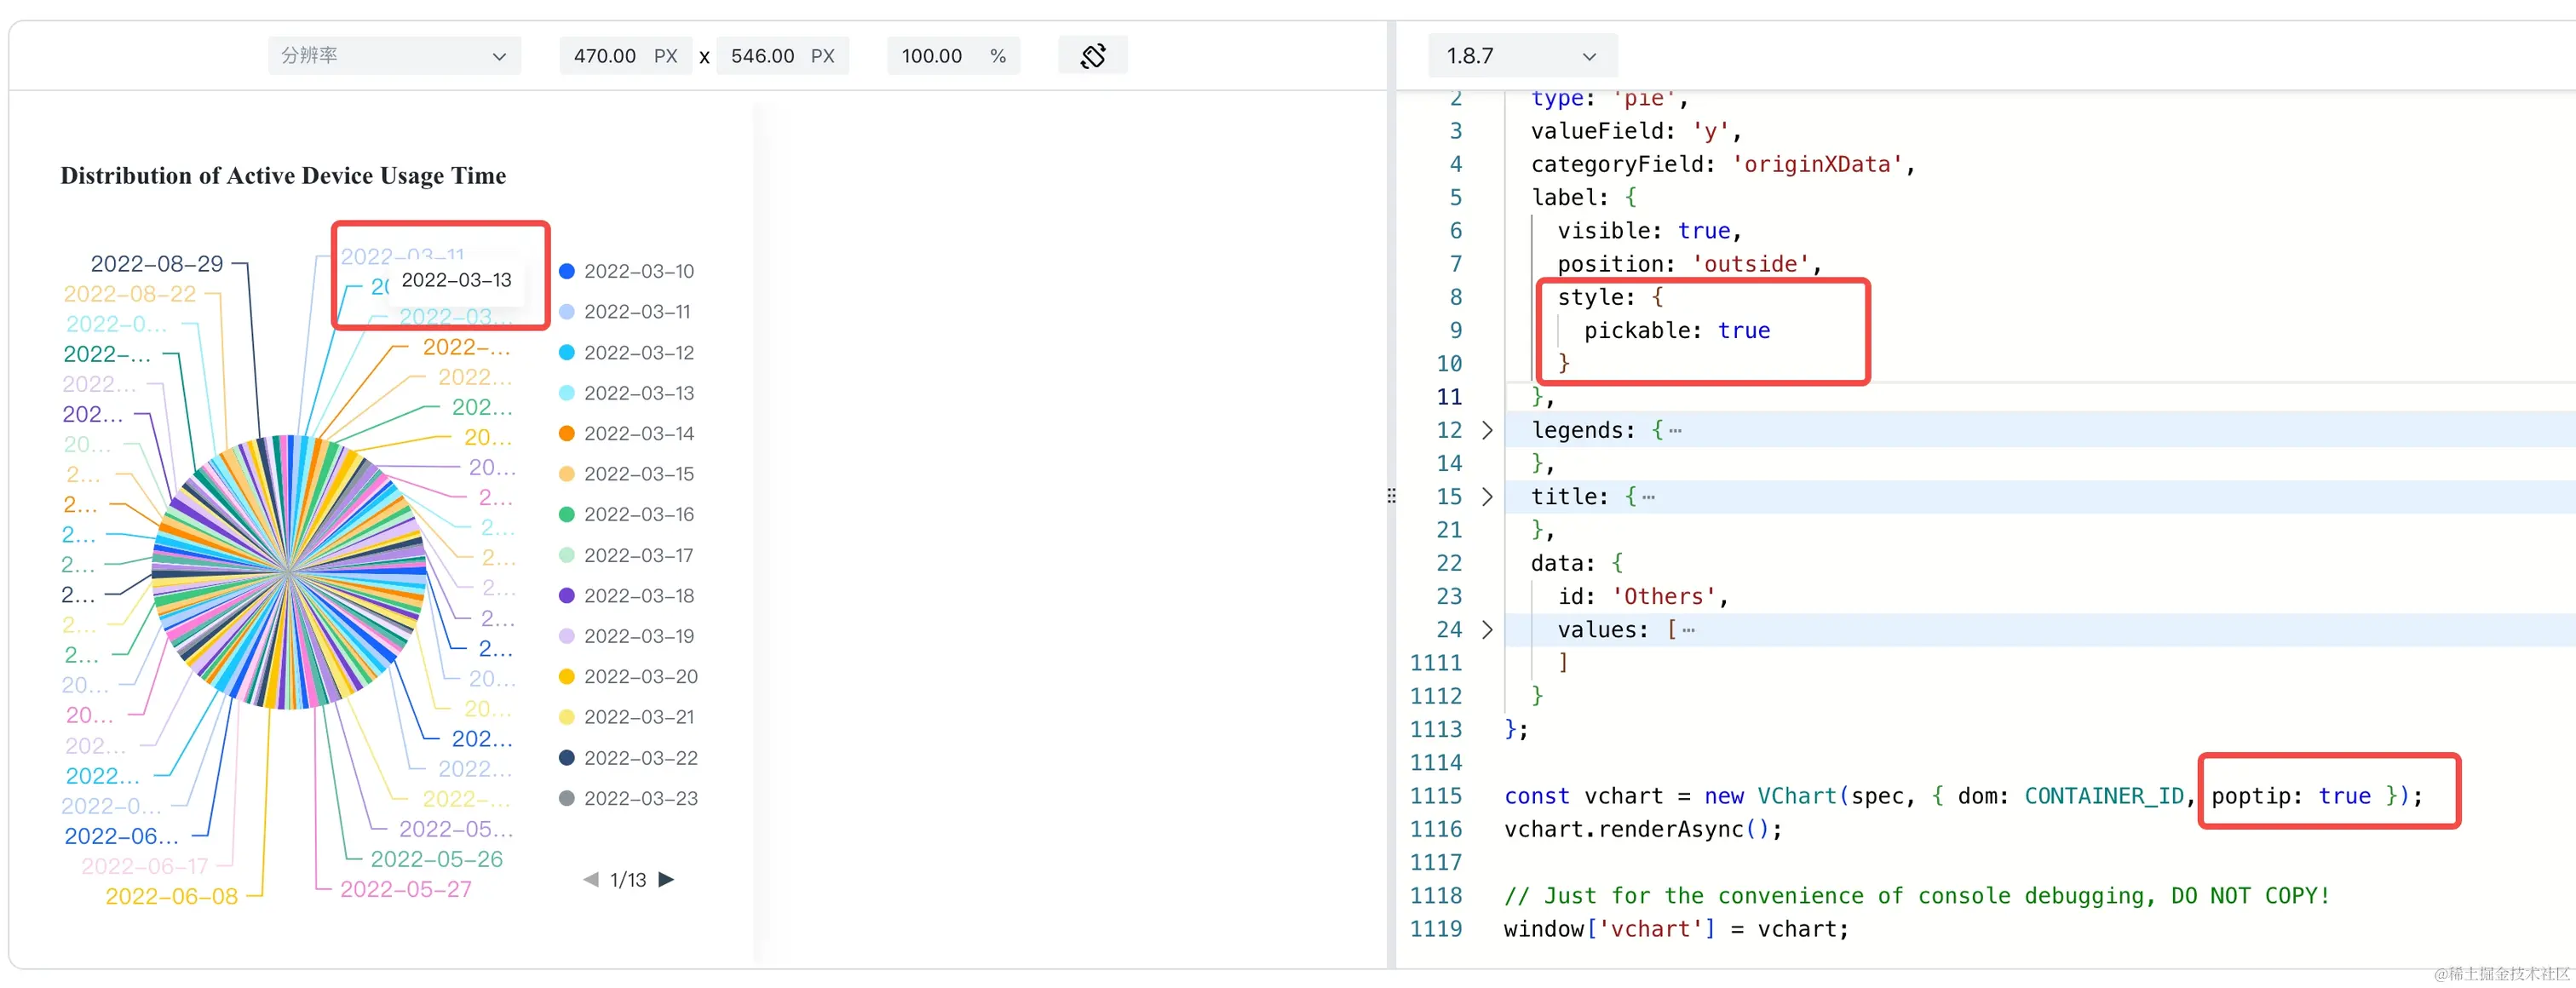The height and width of the screenshot is (988, 2576).
Task: Click the yellow 2022-03-20 legend dot
Action: pos(567,677)
